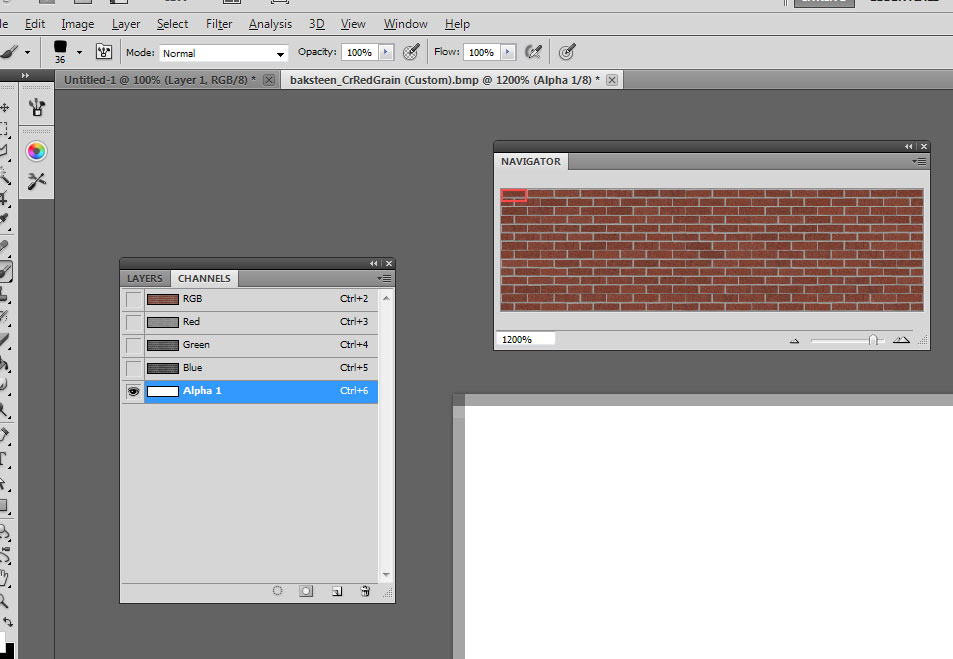Click Load channel as selection icon
The image size is (953, 659).
(x=278, y=591)
